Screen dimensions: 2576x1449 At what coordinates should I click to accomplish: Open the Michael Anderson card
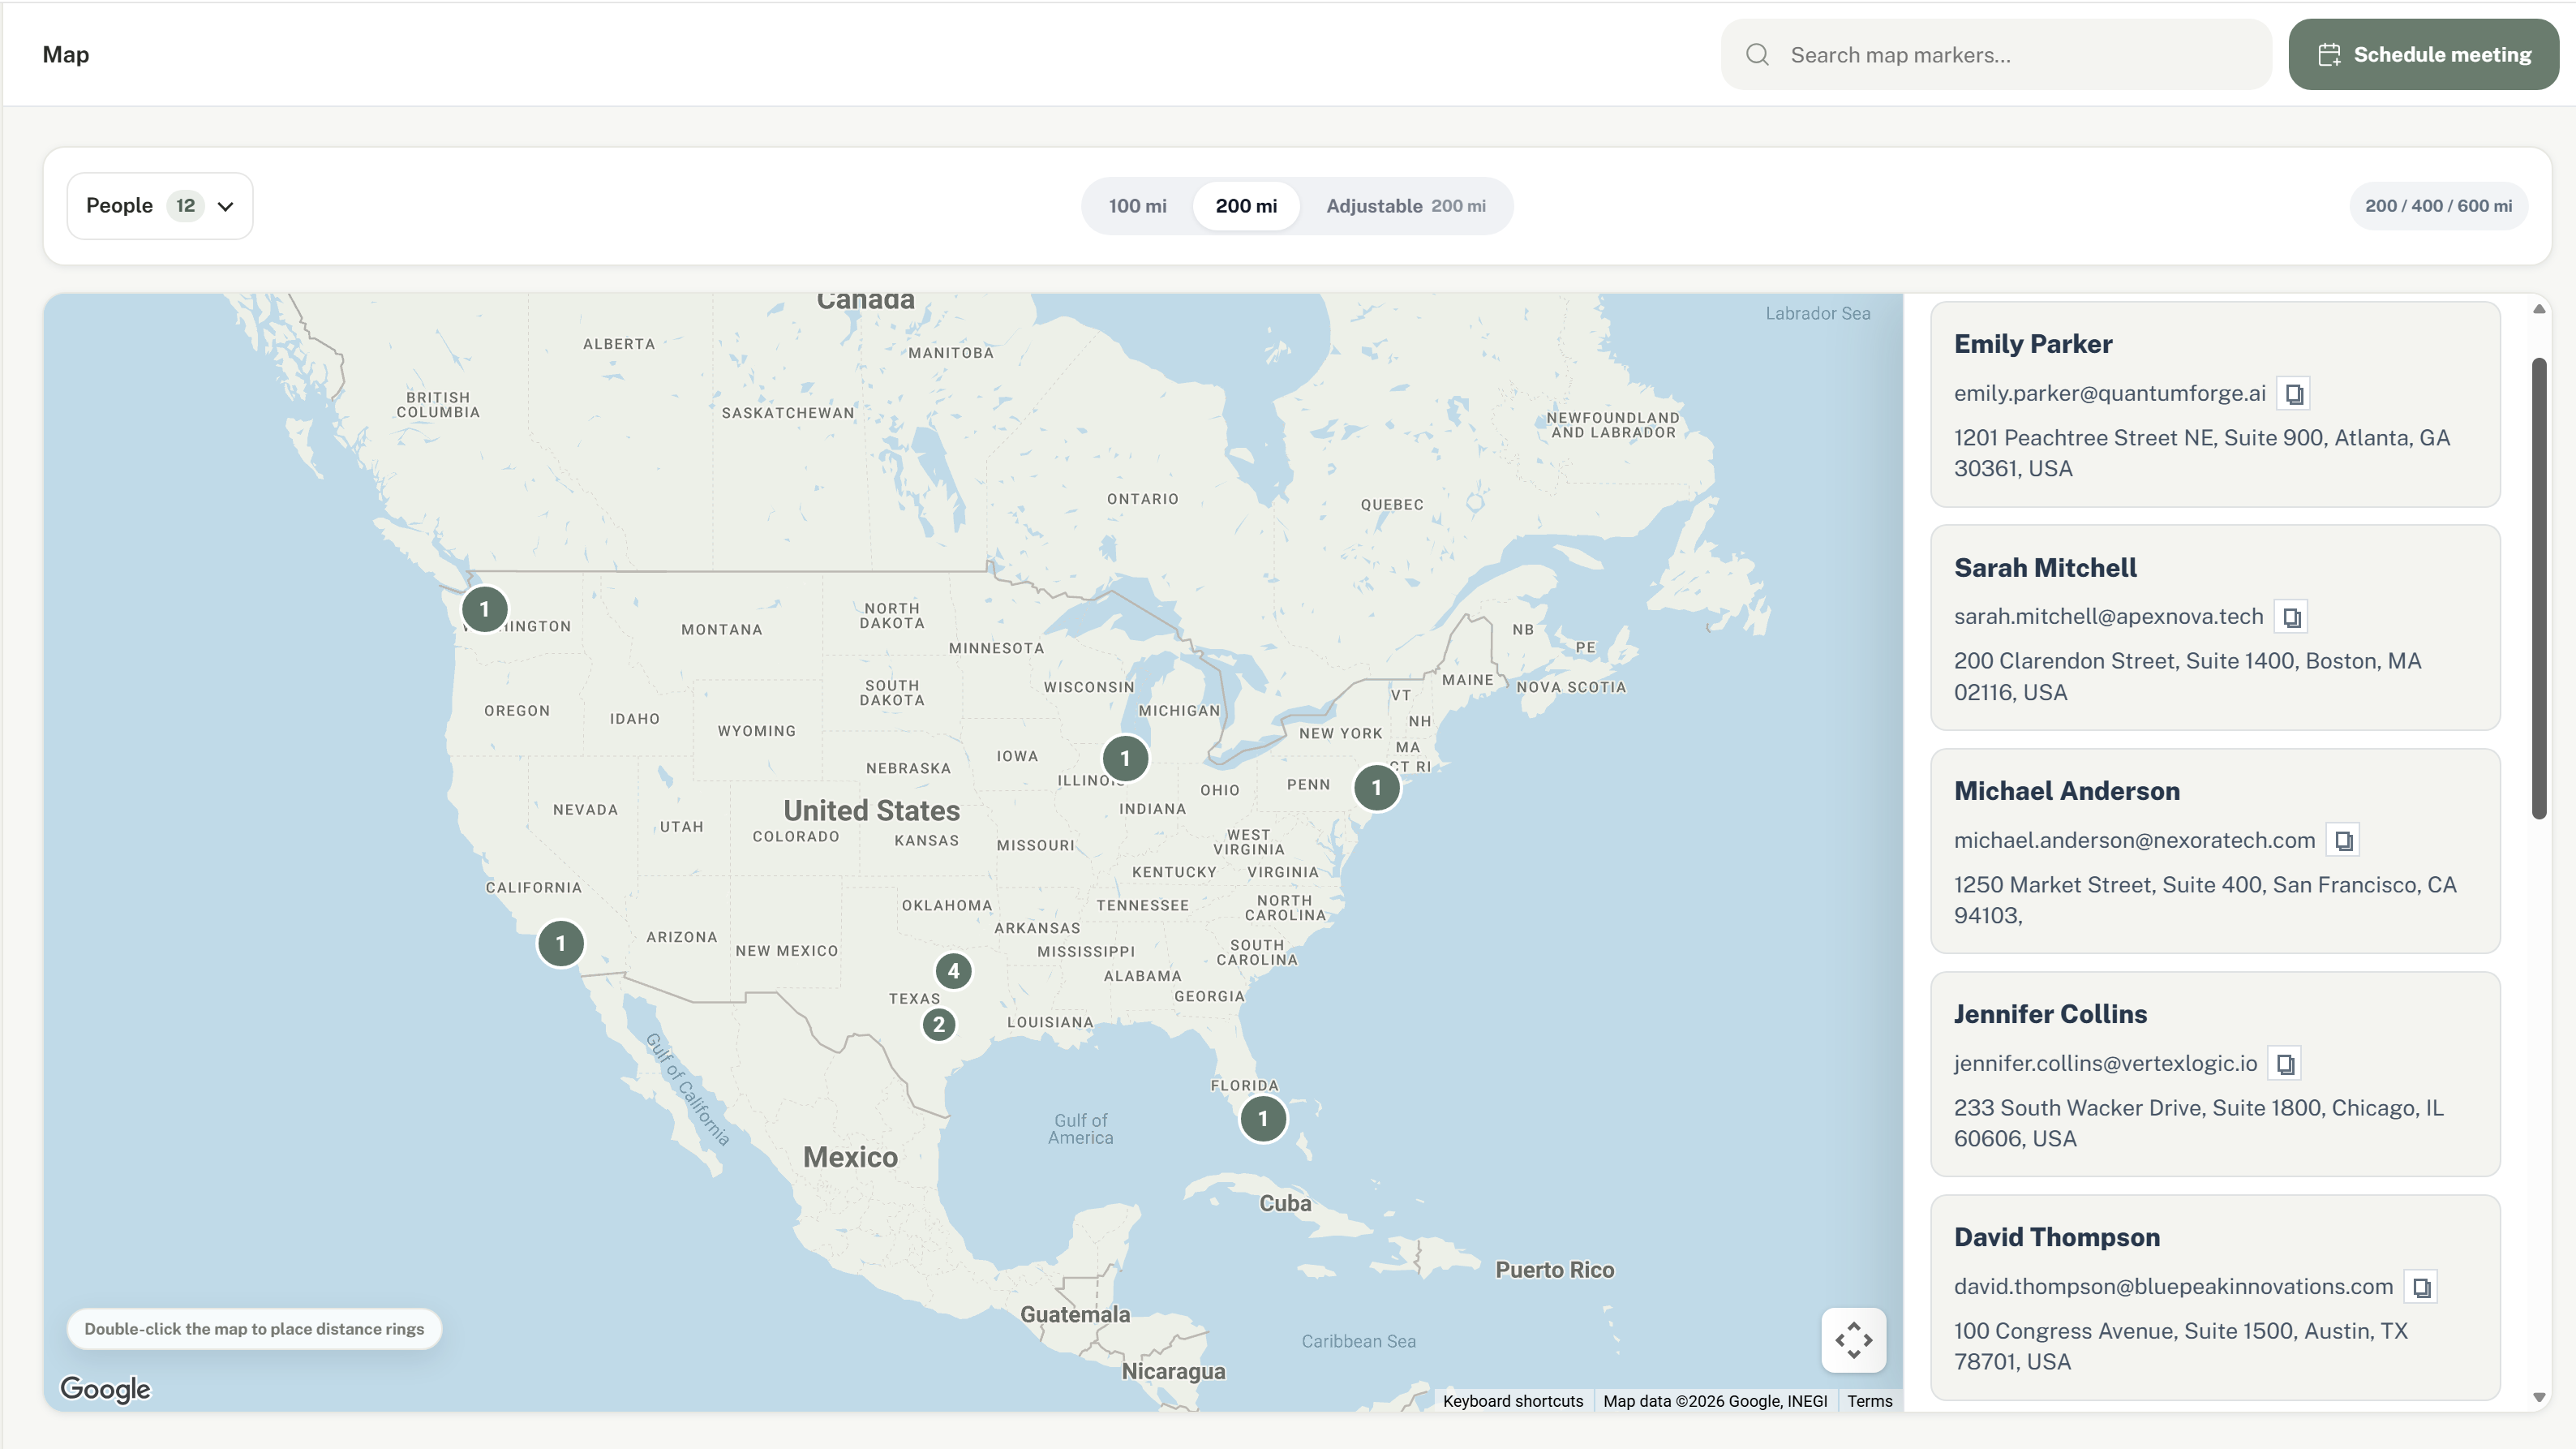pos(2214,851)
